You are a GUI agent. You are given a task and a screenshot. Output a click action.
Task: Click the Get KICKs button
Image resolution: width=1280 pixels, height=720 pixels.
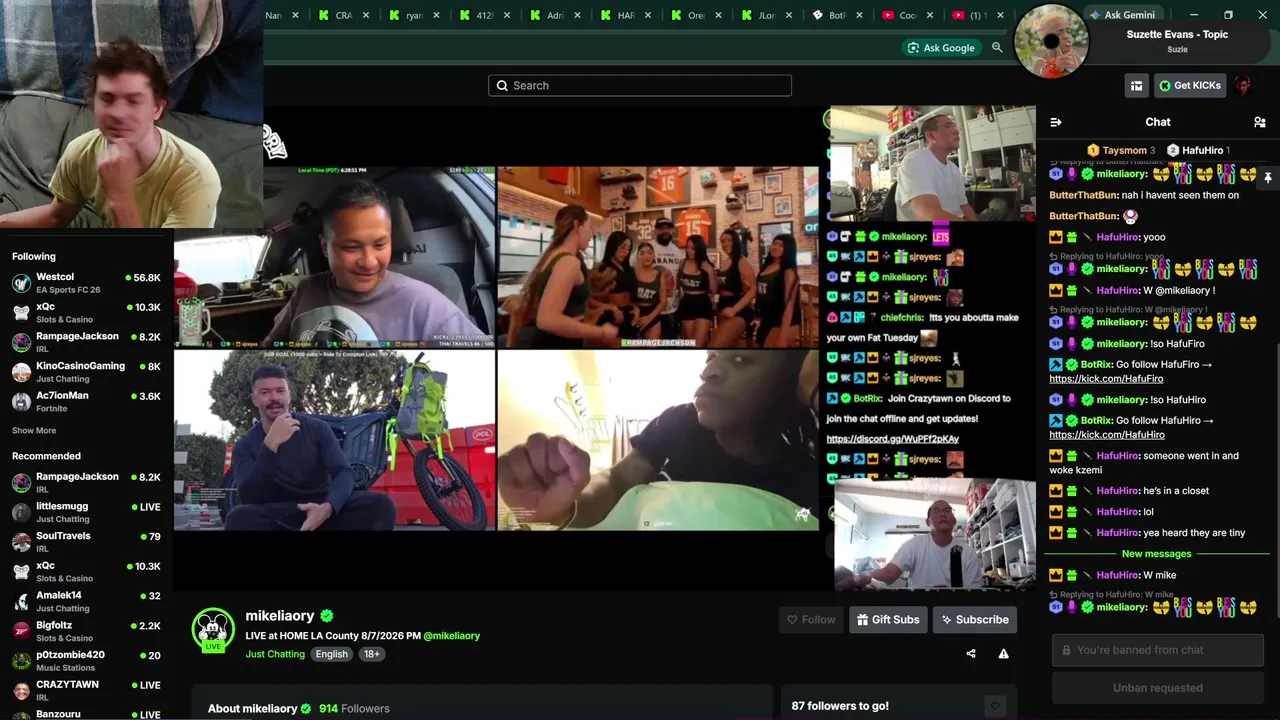tap(1190, 86)
